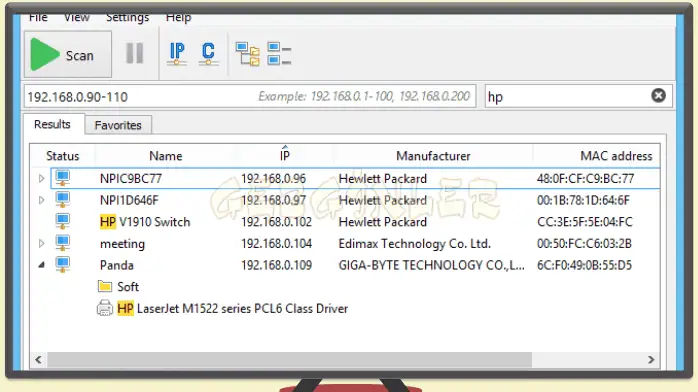Click MAC address CC:3E:5F:5E:04:FC
698x392 pixels.
[x=584, y=222]
